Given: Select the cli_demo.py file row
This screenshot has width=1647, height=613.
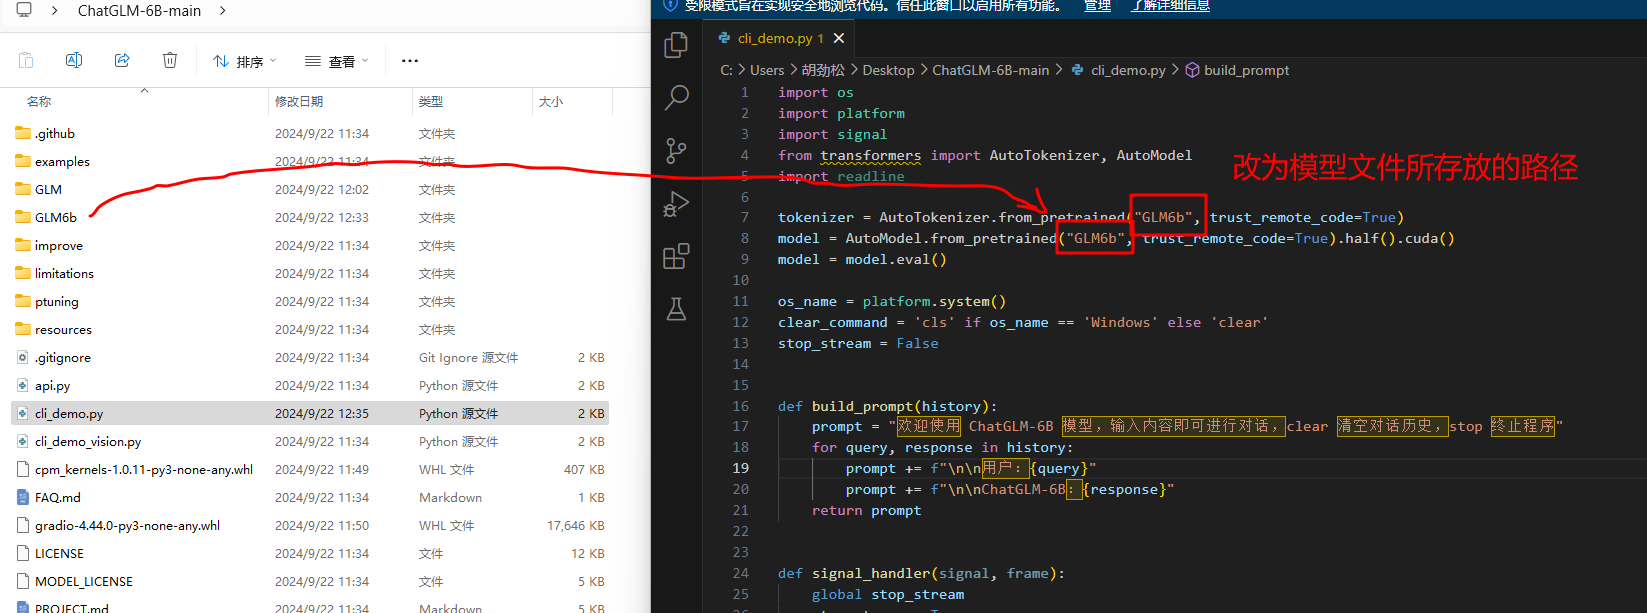Looking at the screenshot, I should [310, 413].
